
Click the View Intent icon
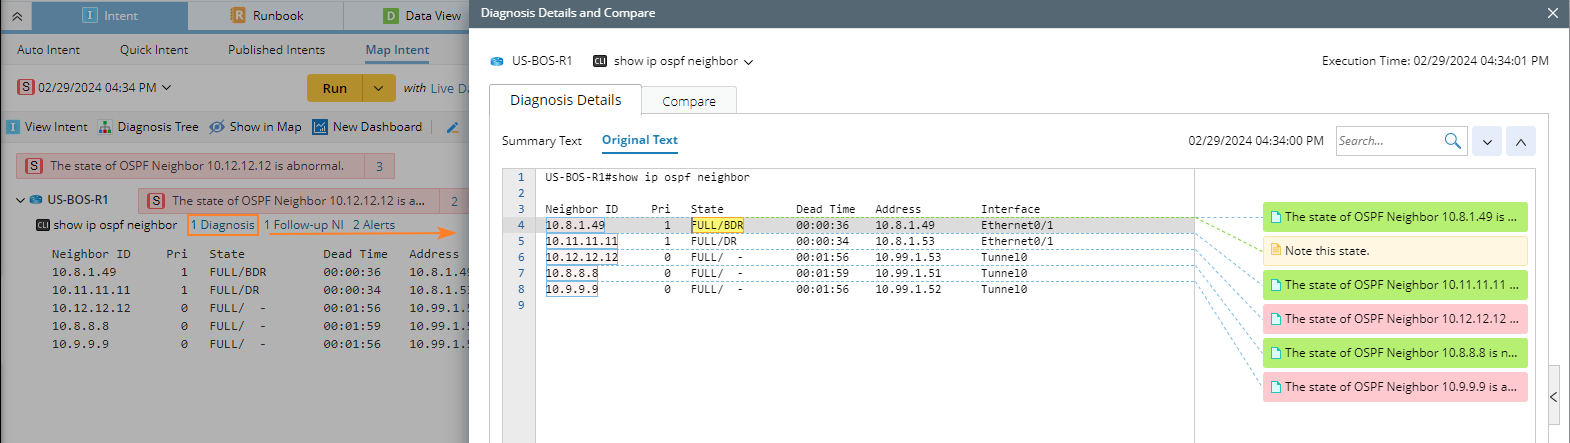click(x=13, y=127)
